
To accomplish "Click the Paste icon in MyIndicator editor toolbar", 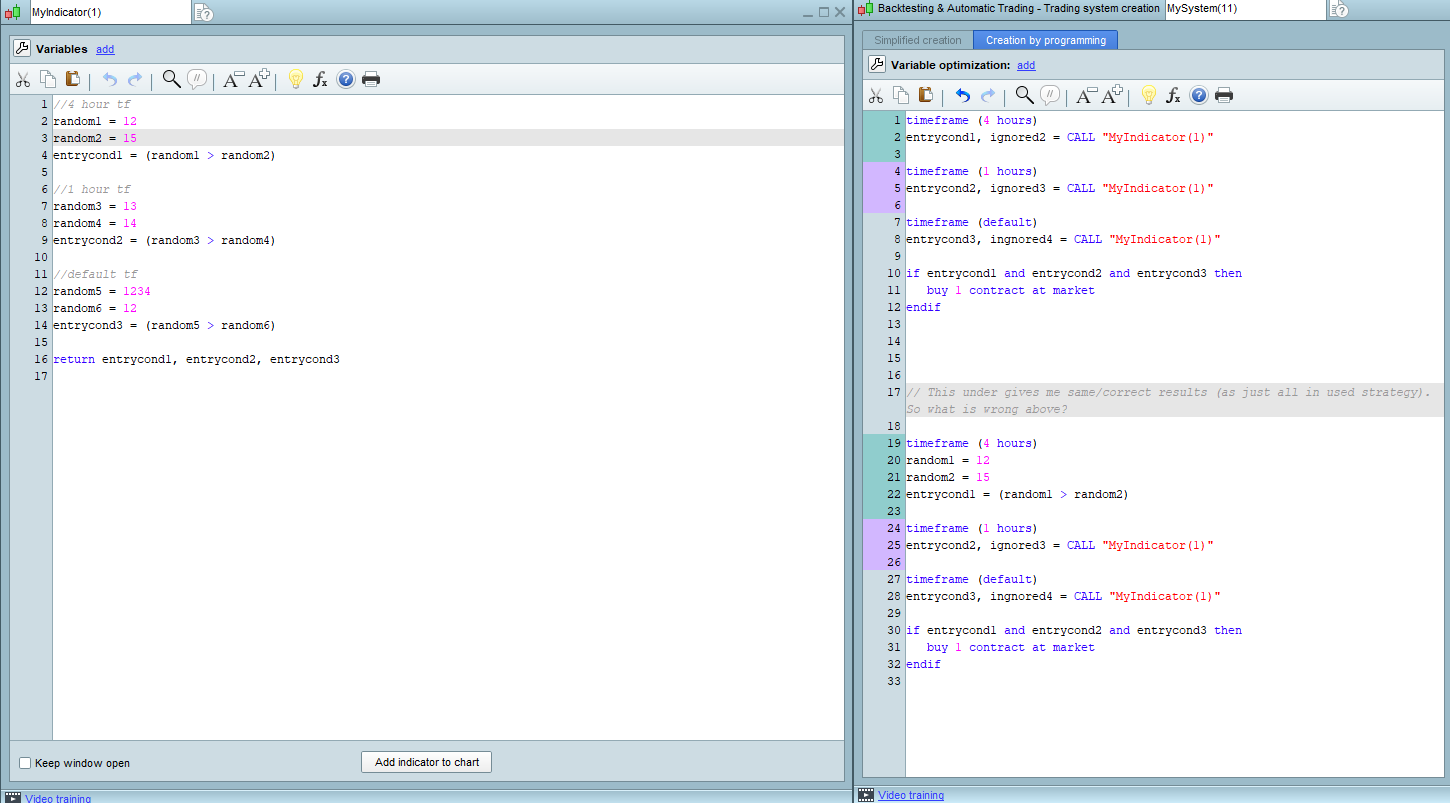I will [73, 80].
